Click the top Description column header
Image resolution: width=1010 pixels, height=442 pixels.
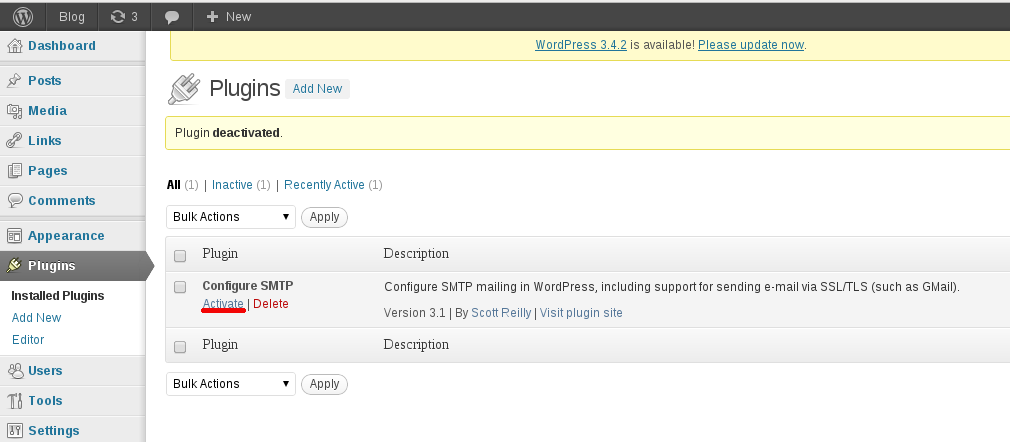(416, 253)
